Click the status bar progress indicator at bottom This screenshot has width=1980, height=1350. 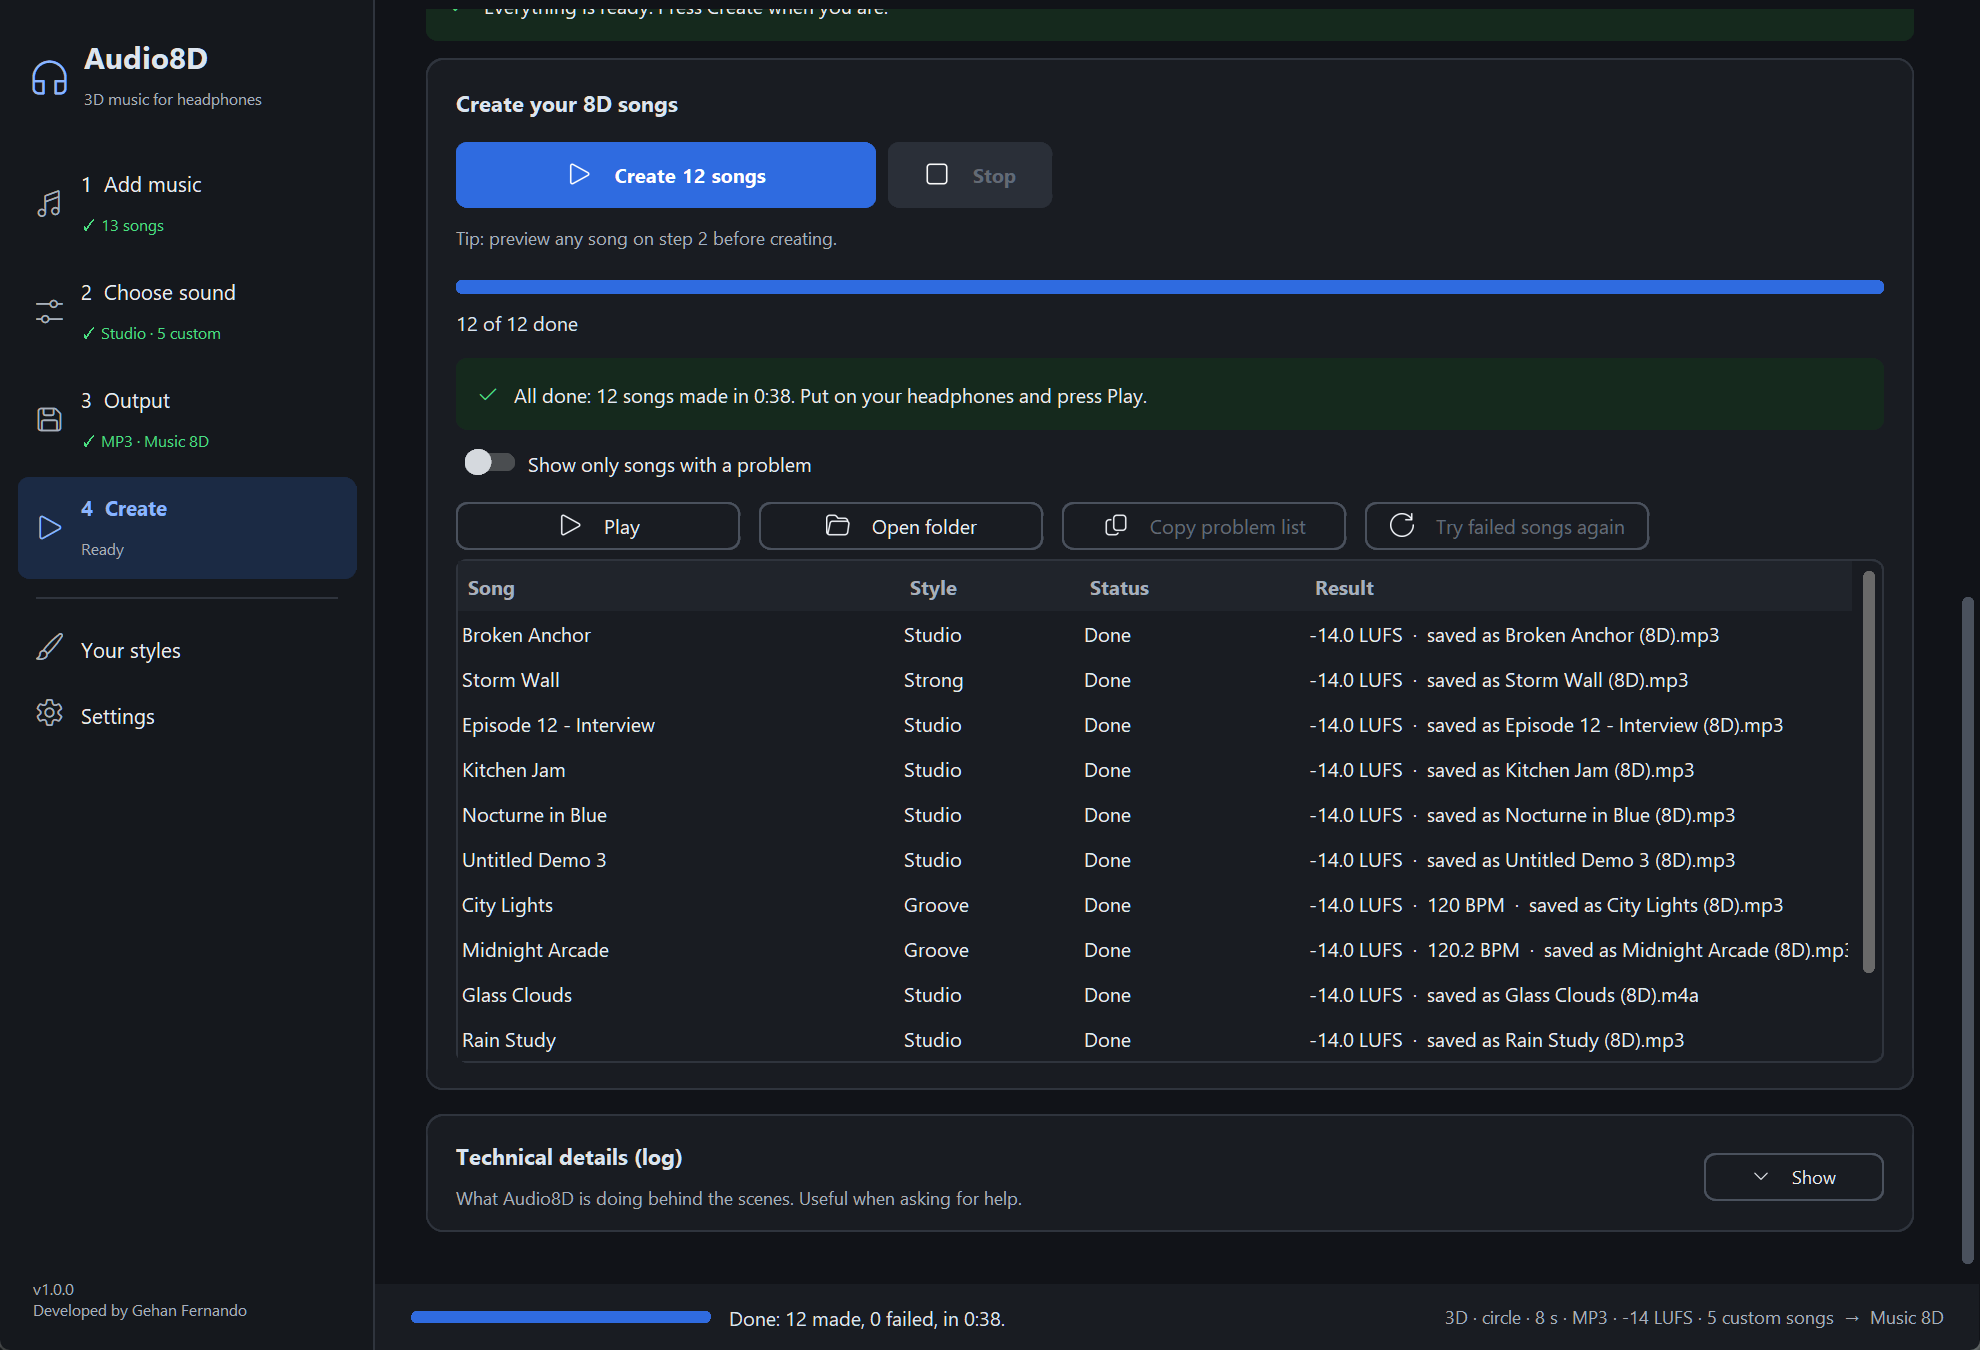(x=561, y=1318)
